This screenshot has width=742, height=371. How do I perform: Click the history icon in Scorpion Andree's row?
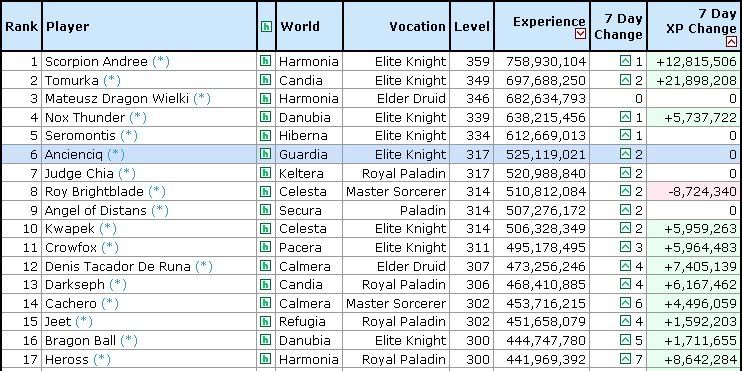pyautogui.click(x=266, y=61)
